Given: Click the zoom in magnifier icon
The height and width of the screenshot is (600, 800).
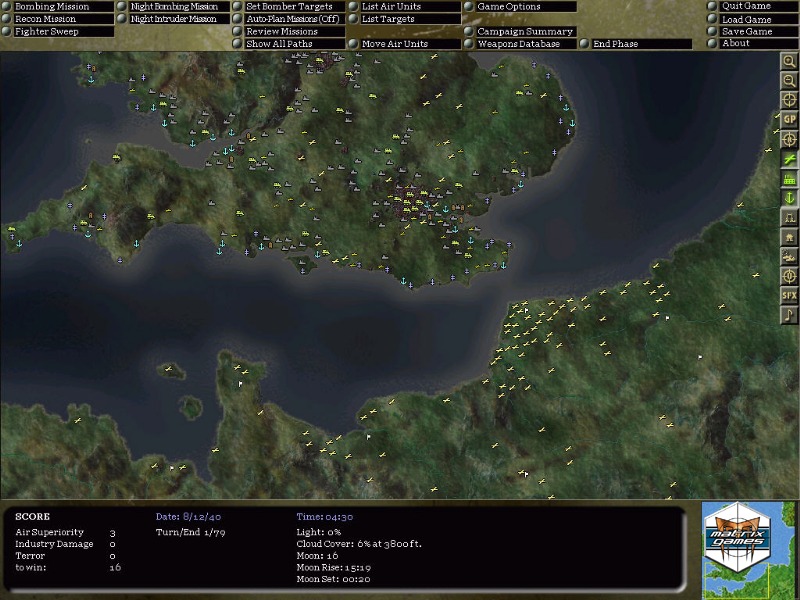Looking at the screenshot, I should [789, 60].
